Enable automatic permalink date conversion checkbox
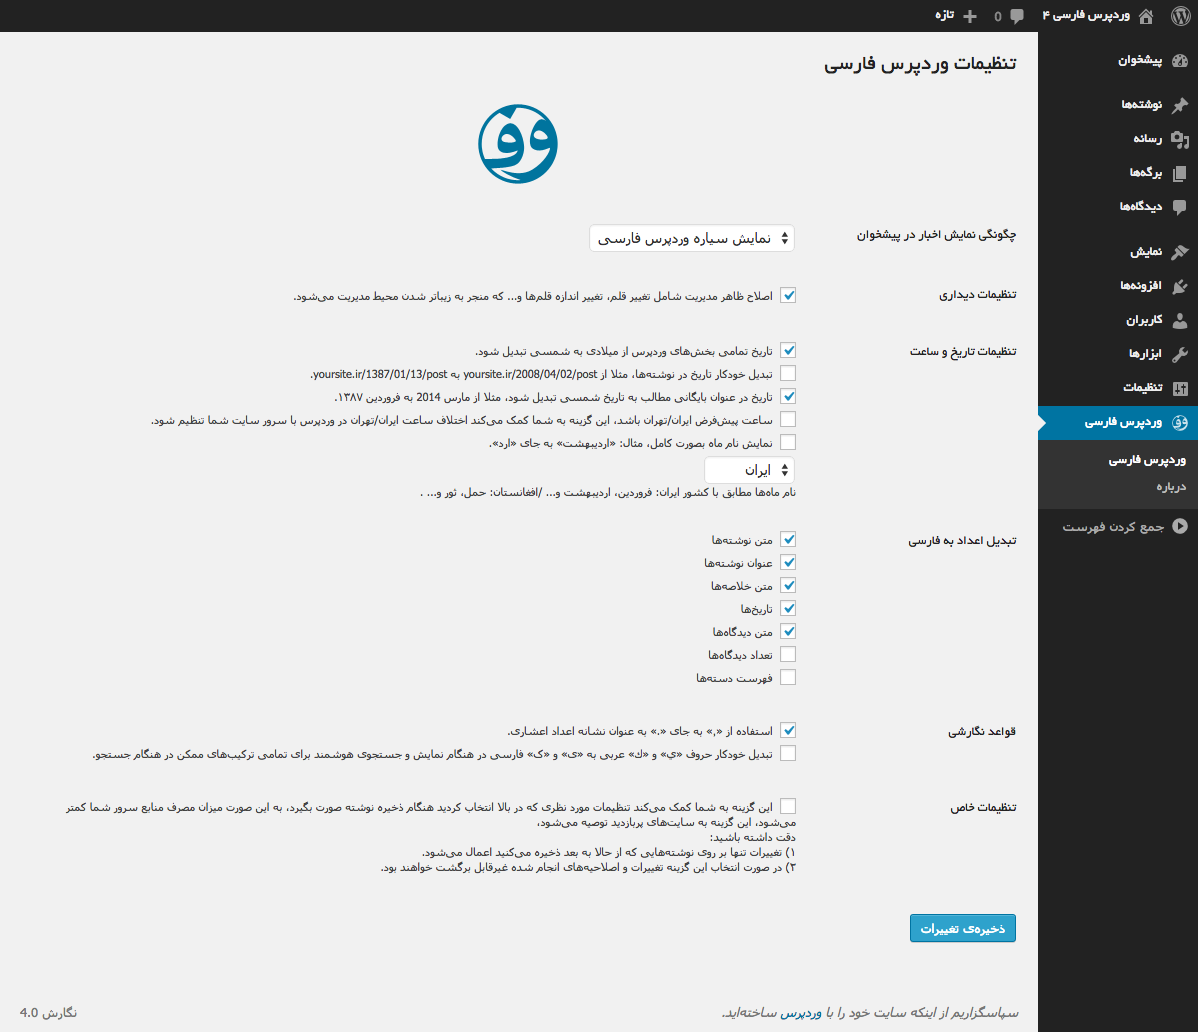The image size is (1198, 1032). (x=788, y=374)
